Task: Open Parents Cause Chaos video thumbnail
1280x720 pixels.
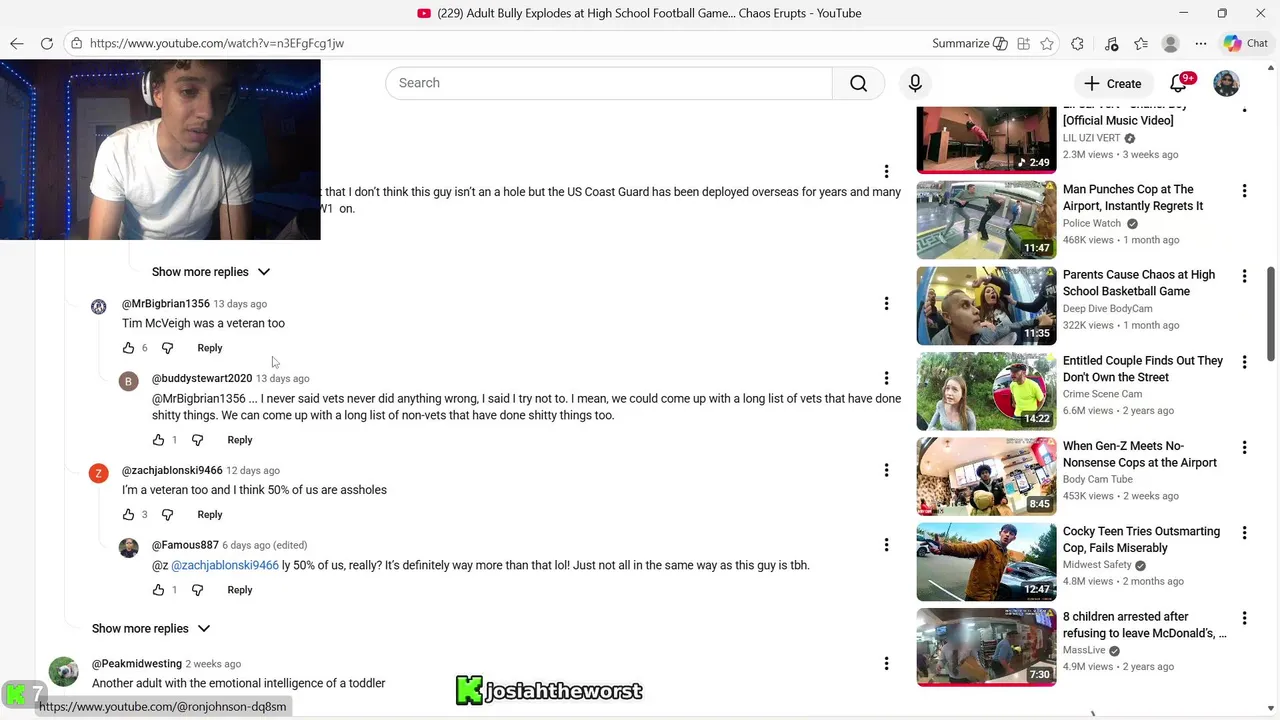Action: [x=986, y=305]
